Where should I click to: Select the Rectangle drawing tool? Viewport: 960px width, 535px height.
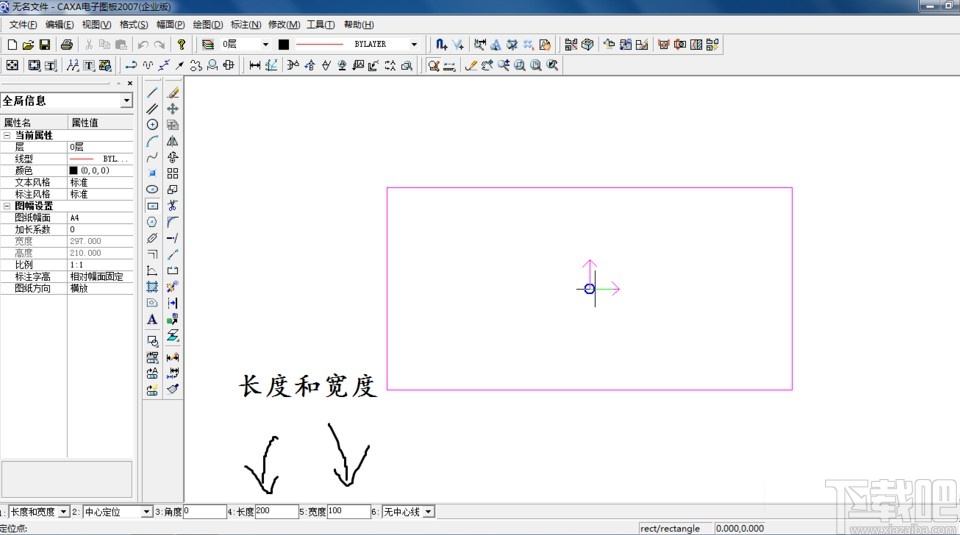point(152,206)
